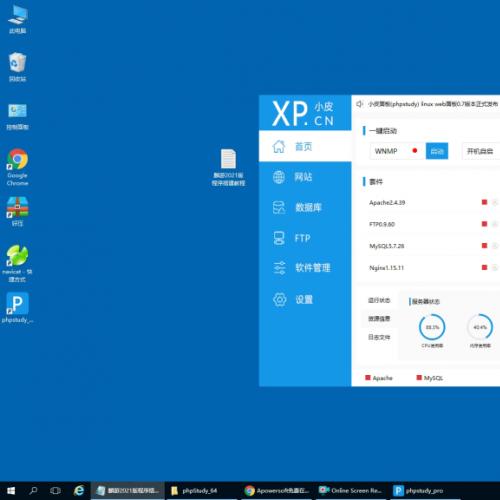Toggle the MySQL5.7.26 red status square
The width and height of the screenshot is (500, 500).
[484, 246]
